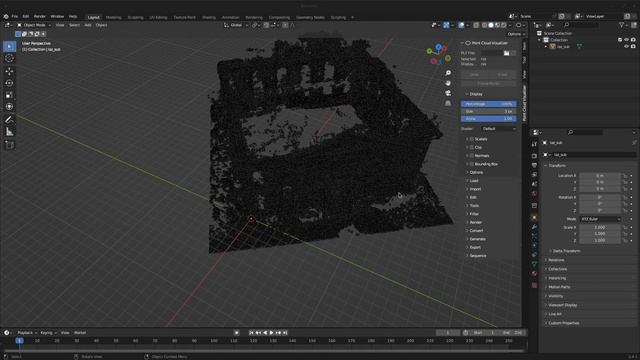Open the Modifiers properties tab icon
Image resolution: width=640 pixels, height=360 pixels.
534,227
